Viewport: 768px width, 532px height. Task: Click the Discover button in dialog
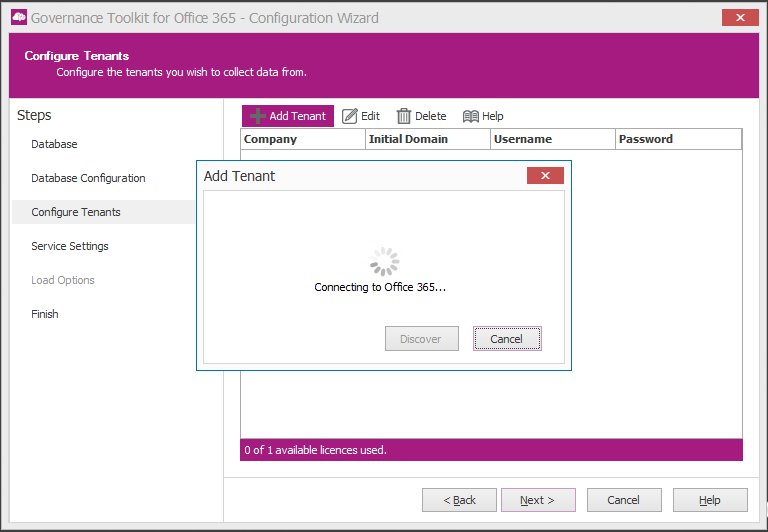(x=422, y=339)
